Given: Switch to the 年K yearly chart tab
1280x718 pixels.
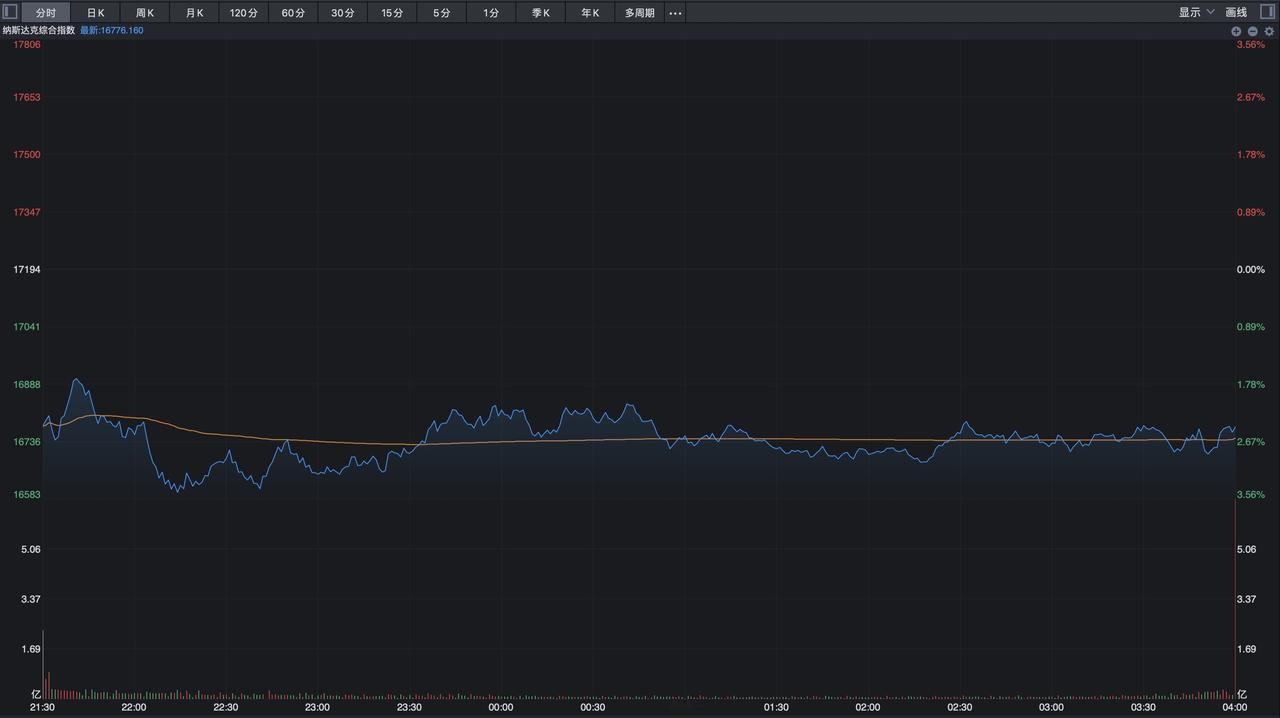Looking at the screenshot, I should tap(590, 13).
